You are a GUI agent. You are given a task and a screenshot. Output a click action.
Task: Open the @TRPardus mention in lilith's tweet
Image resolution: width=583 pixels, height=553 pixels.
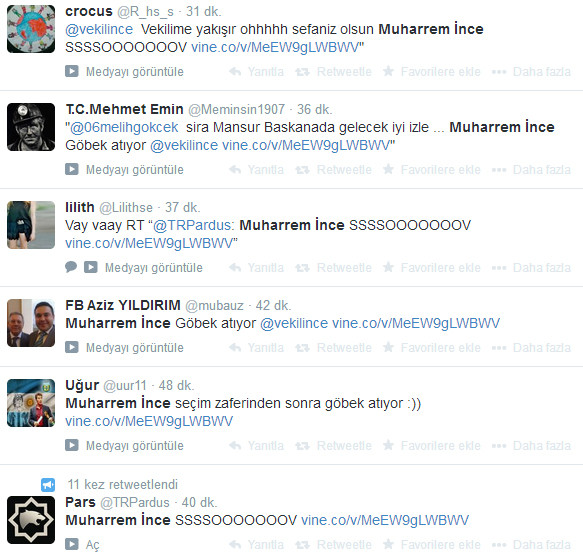(192, 225)
